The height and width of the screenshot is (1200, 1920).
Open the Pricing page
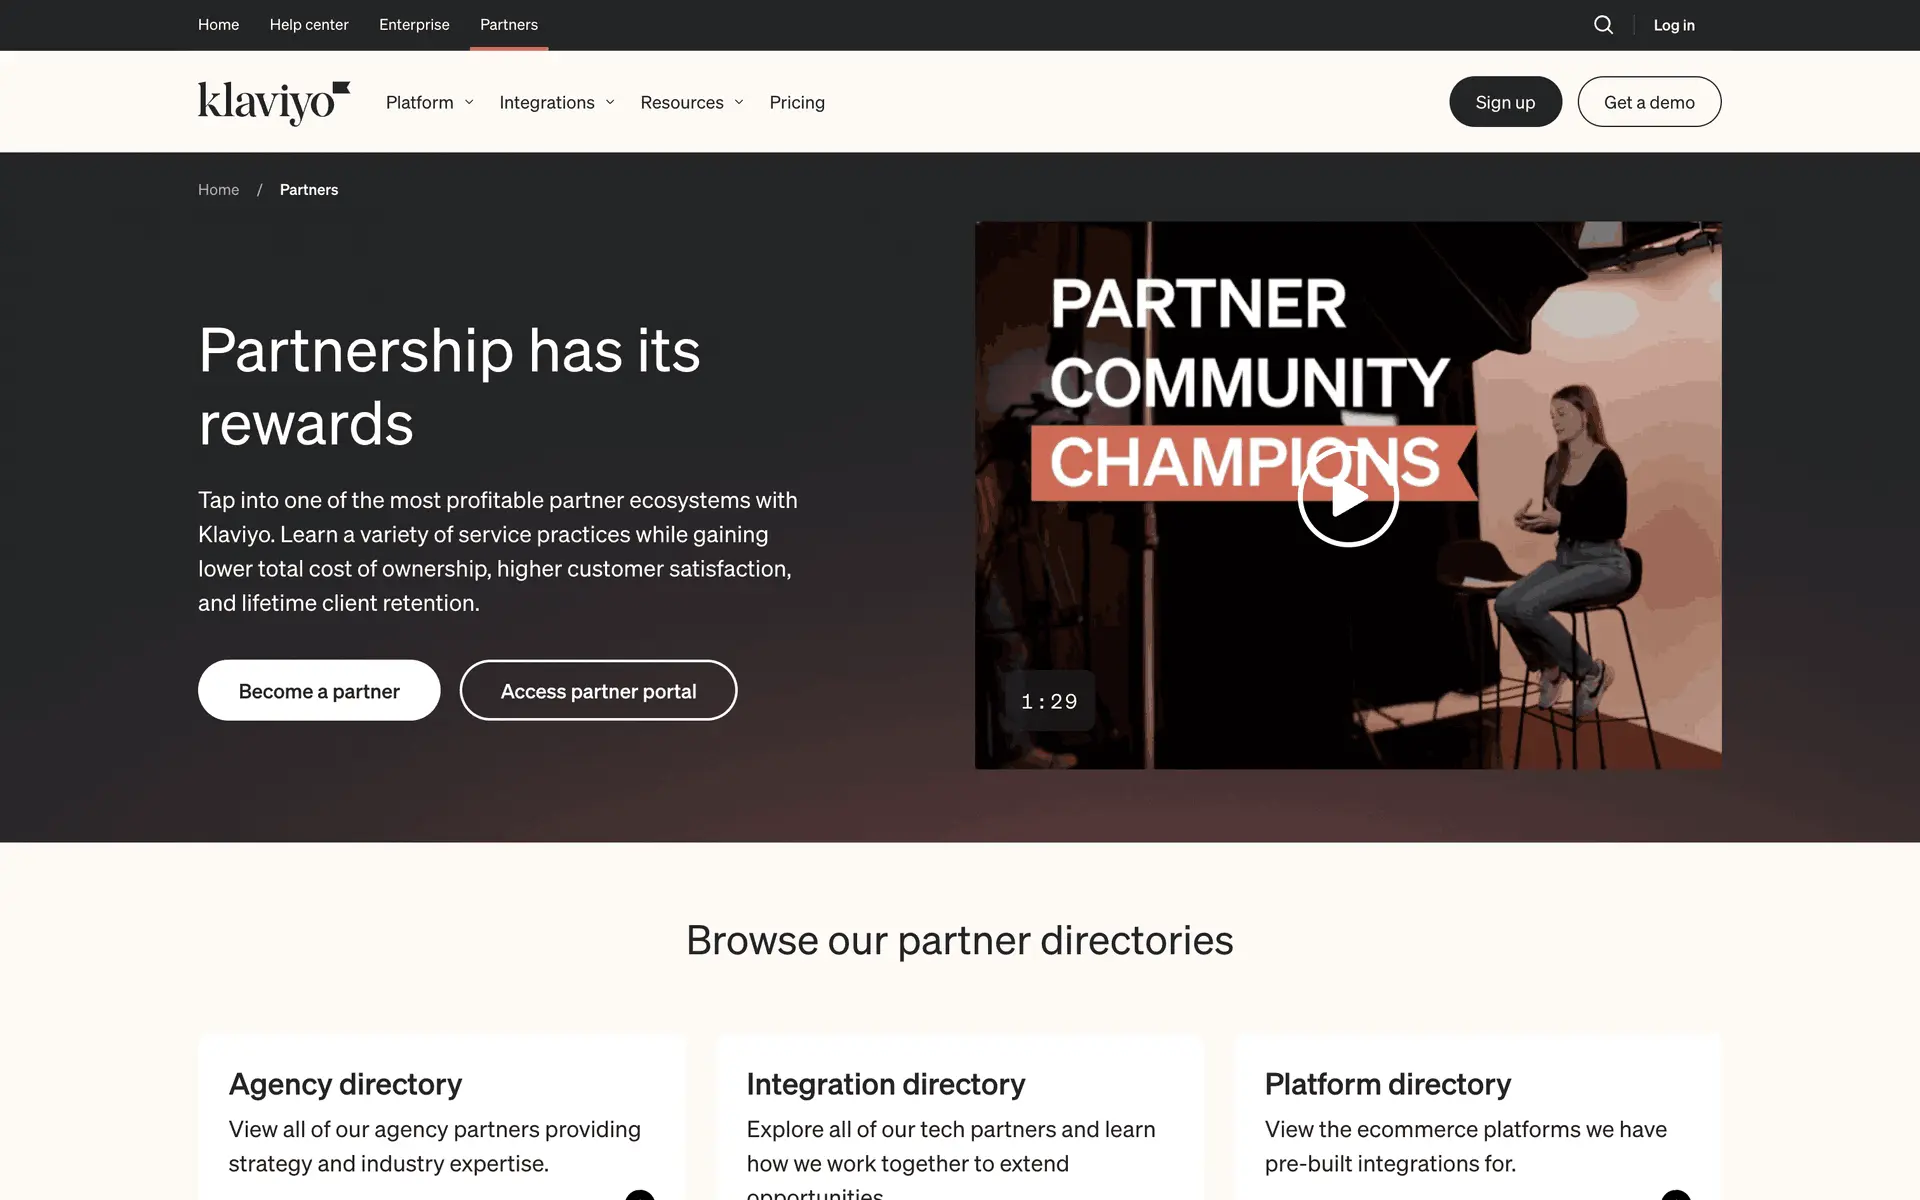pos(797,102)
